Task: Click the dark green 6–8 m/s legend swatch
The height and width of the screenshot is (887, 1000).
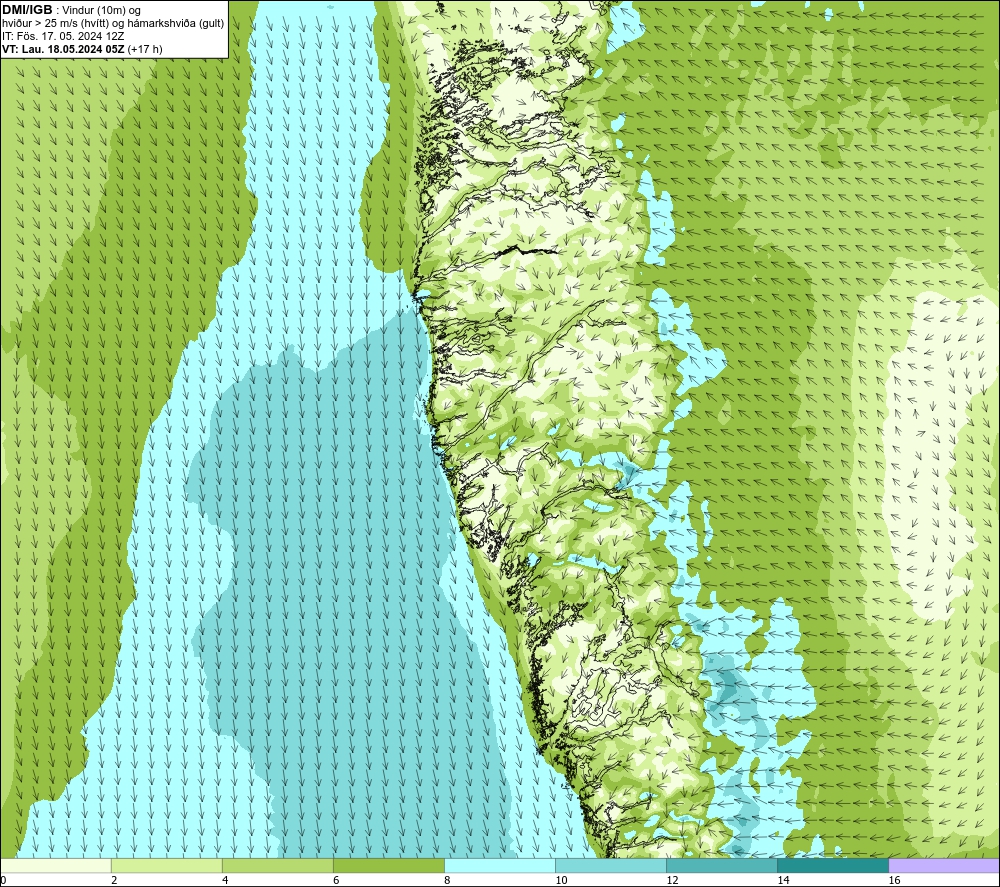Action: coord(389,866)
